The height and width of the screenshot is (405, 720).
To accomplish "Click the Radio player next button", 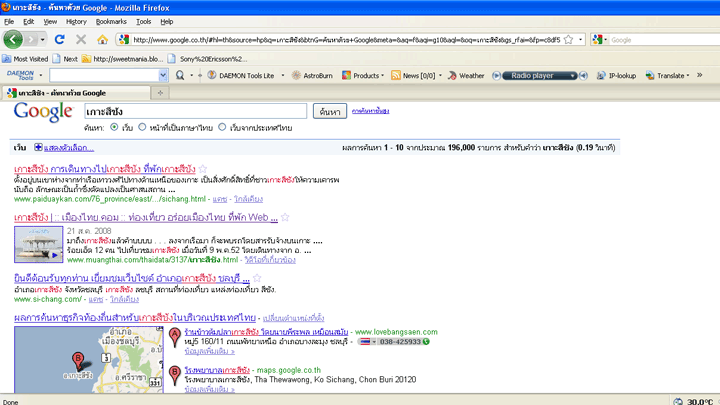I will [x=583, y=76].
